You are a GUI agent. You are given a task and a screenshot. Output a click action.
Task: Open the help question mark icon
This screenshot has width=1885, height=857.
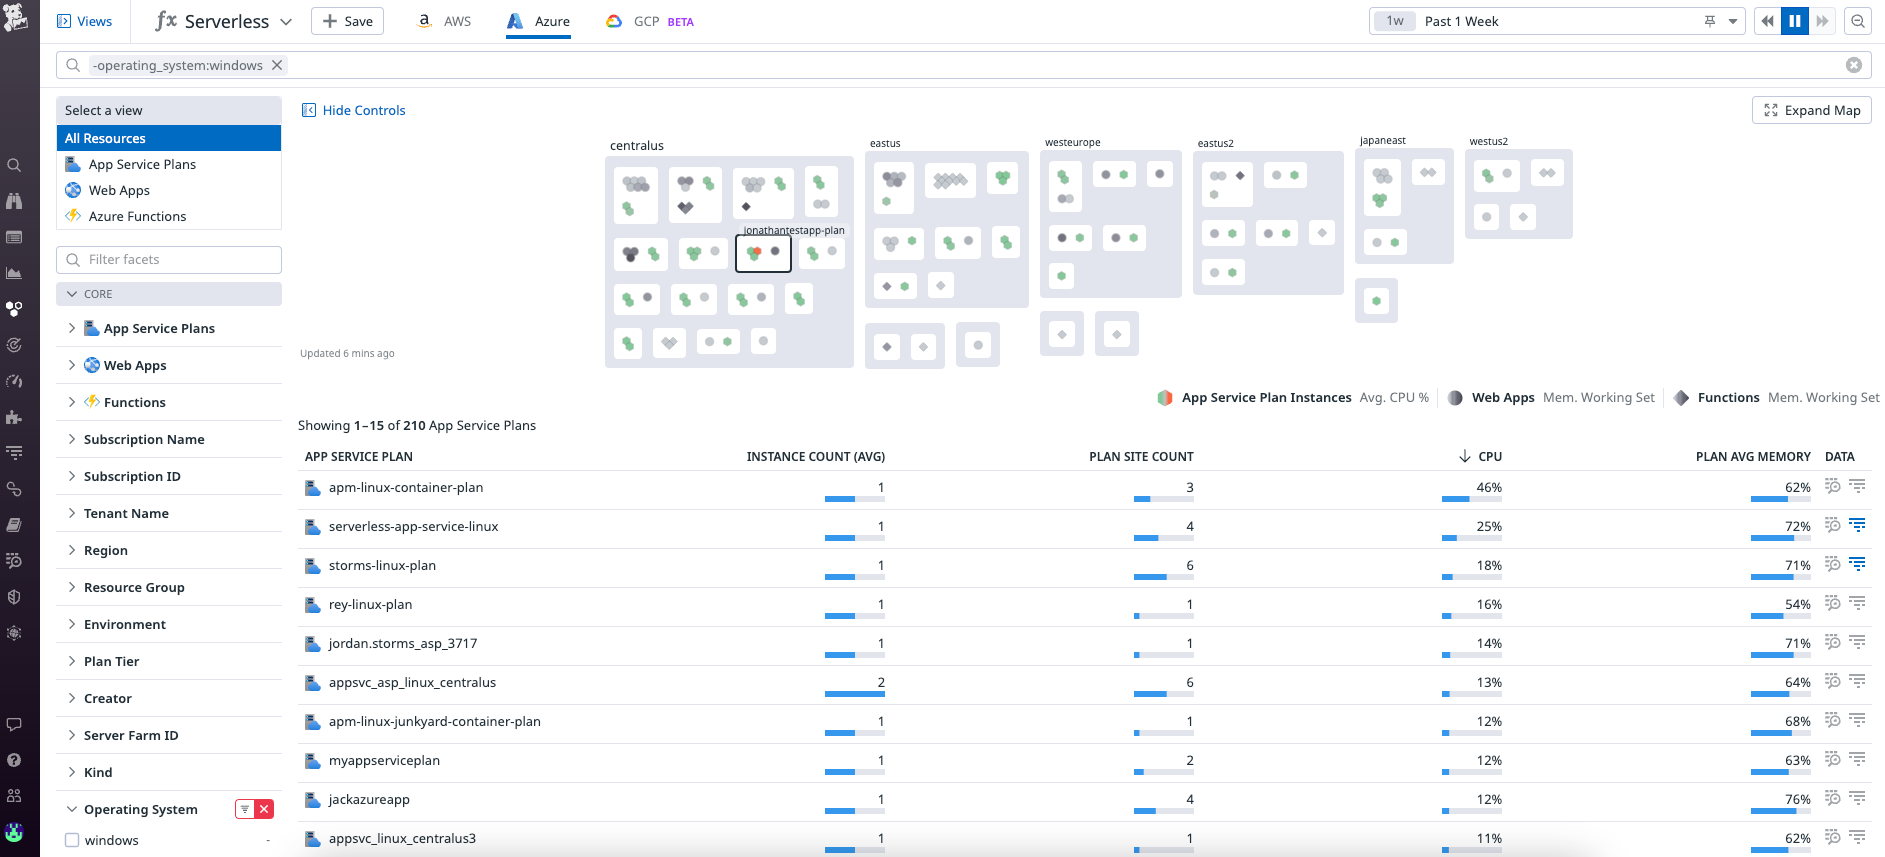click(14, 760)
